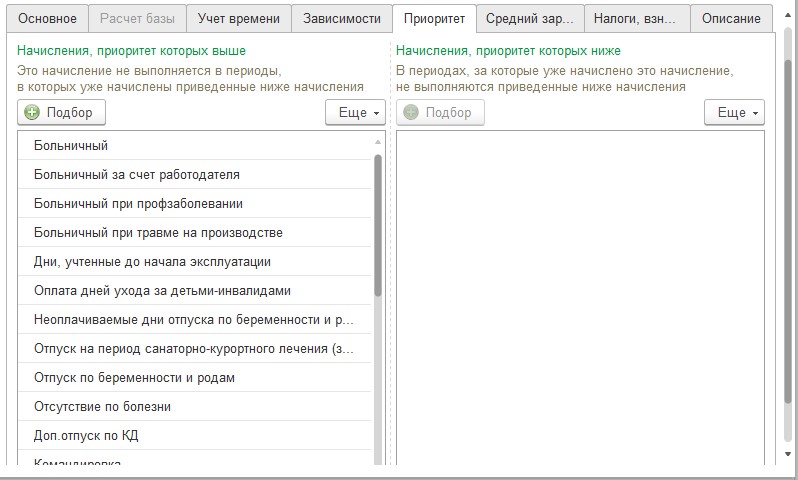This screenshot has width=798, height=480.
Task: Select Больничный за счет работодателя row
Action: 195,175
